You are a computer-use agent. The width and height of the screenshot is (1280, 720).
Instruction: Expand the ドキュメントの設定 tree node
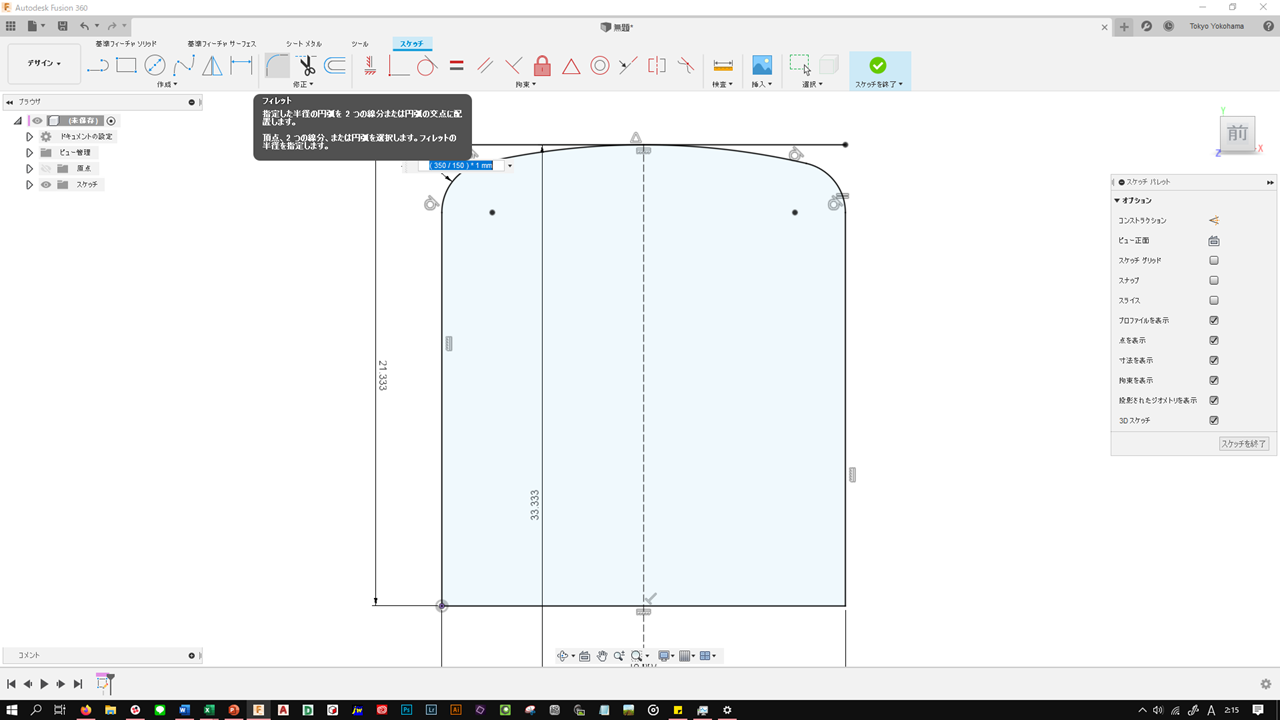click(x=30, y=137)
